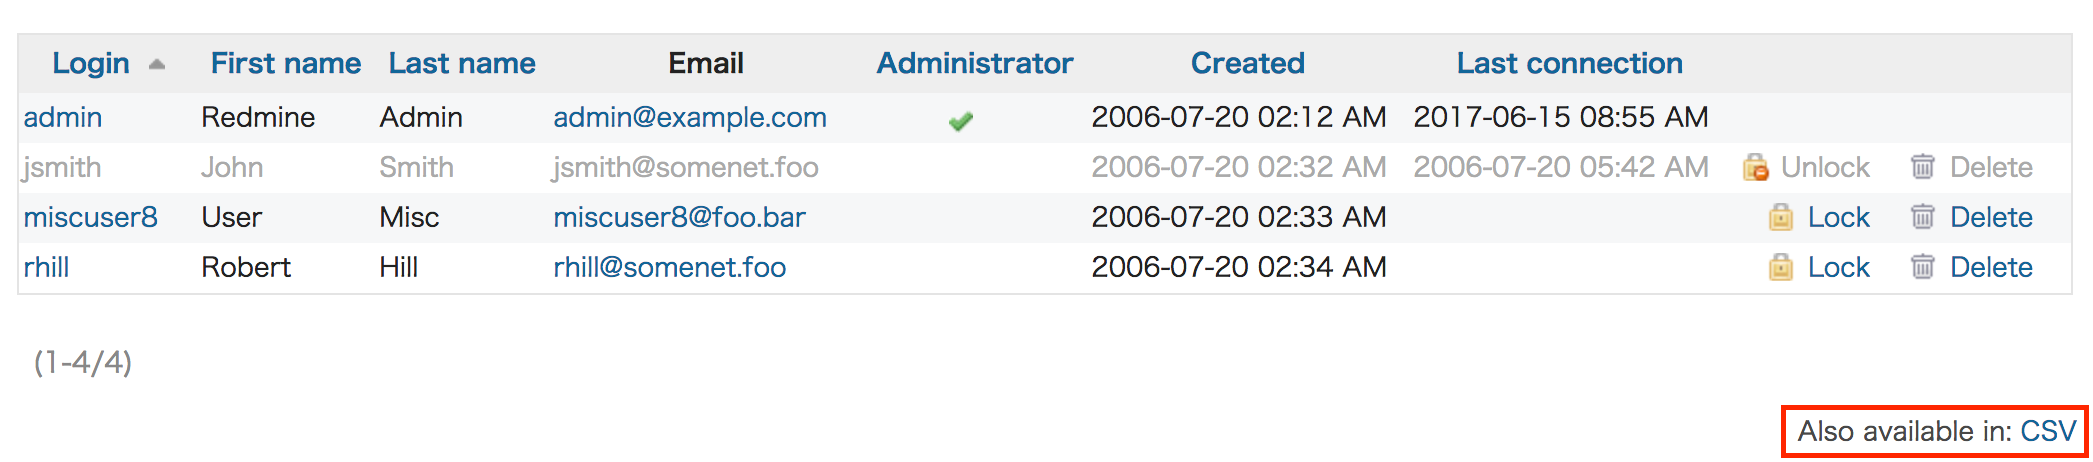Click the lock icon for miscuser8
Viewport: 2093px width, 462px height.
[1781, 217]
